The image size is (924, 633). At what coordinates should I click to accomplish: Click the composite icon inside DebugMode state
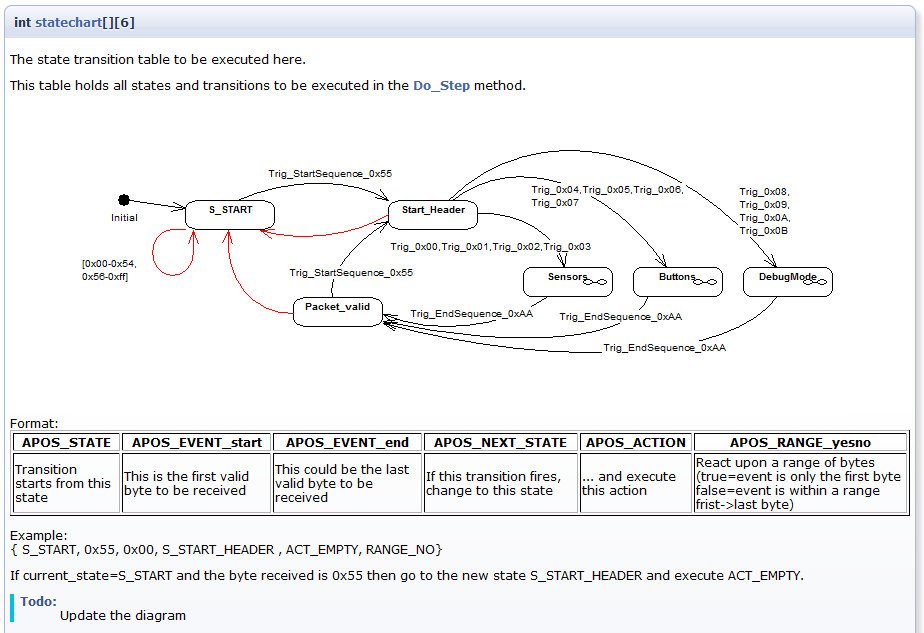pos(817,281)
